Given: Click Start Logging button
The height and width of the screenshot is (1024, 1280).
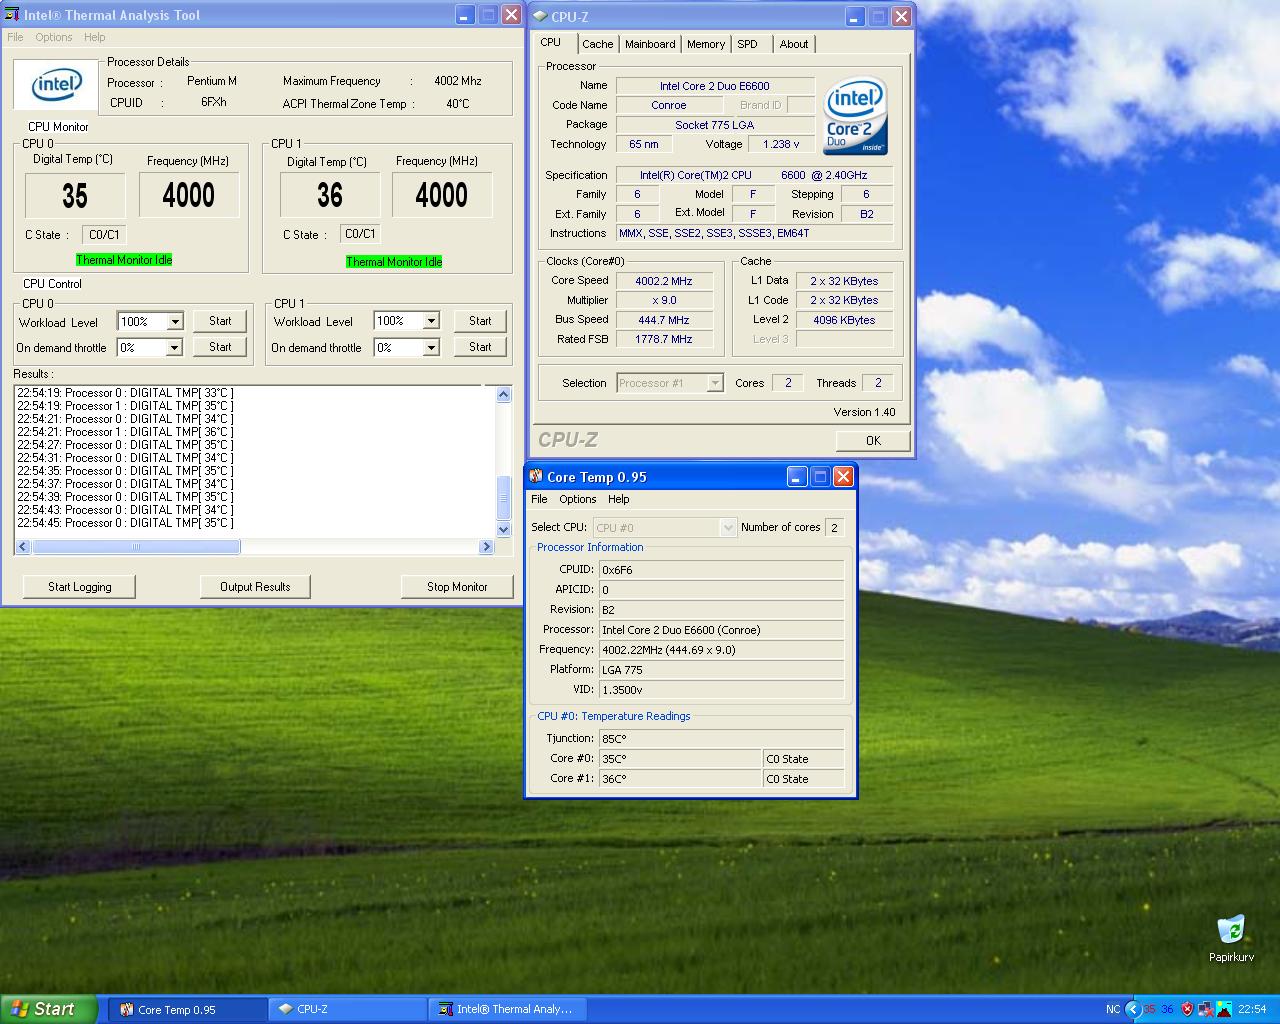Looking at the screenshot, I should (x=80, y=587).
